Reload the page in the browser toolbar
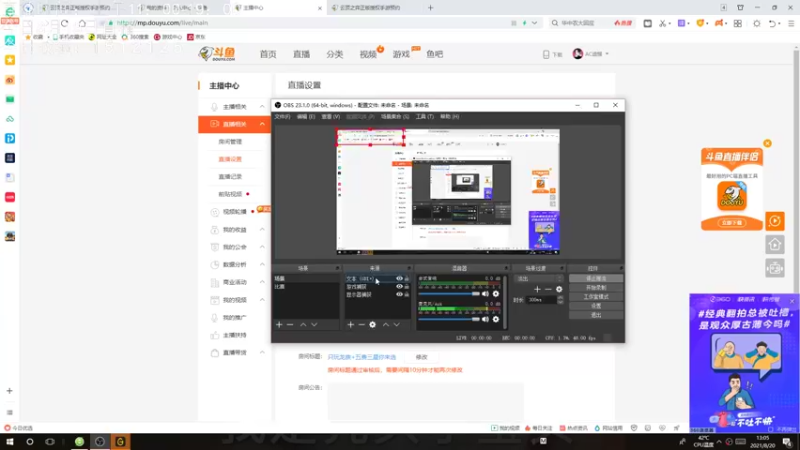 [x=64, y=23]
